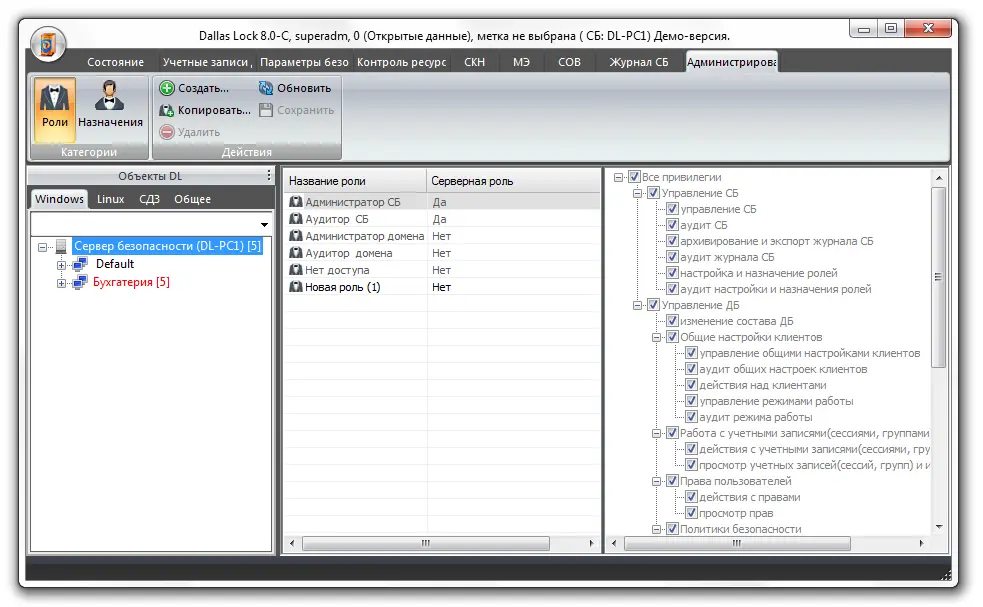983x607 pixels.
Task: Open the Параметры безопасности ribbon tab
Action: (x=304, y=62)
